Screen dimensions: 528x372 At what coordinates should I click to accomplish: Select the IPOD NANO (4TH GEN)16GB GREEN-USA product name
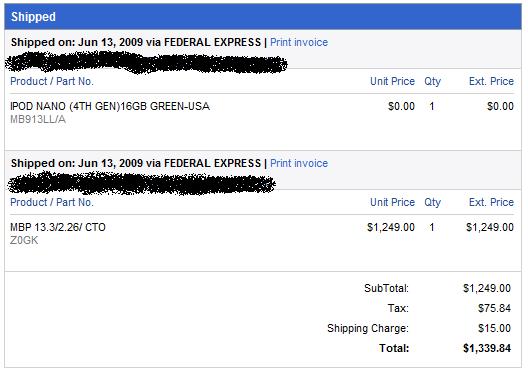[x=110, y=106]
